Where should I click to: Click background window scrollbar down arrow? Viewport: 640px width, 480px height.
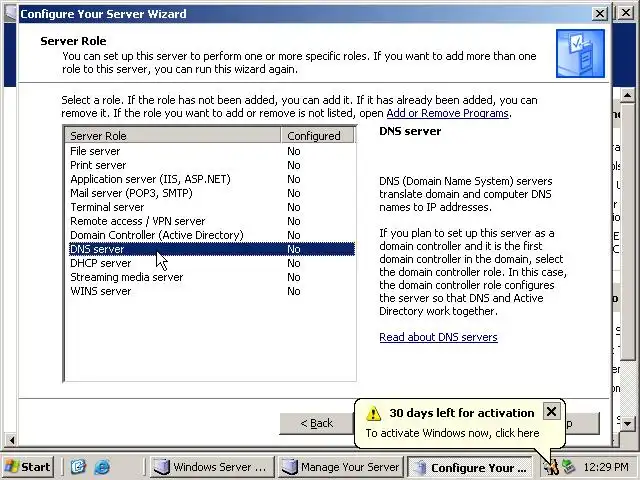pyautogui.click(x=627, y=424)
